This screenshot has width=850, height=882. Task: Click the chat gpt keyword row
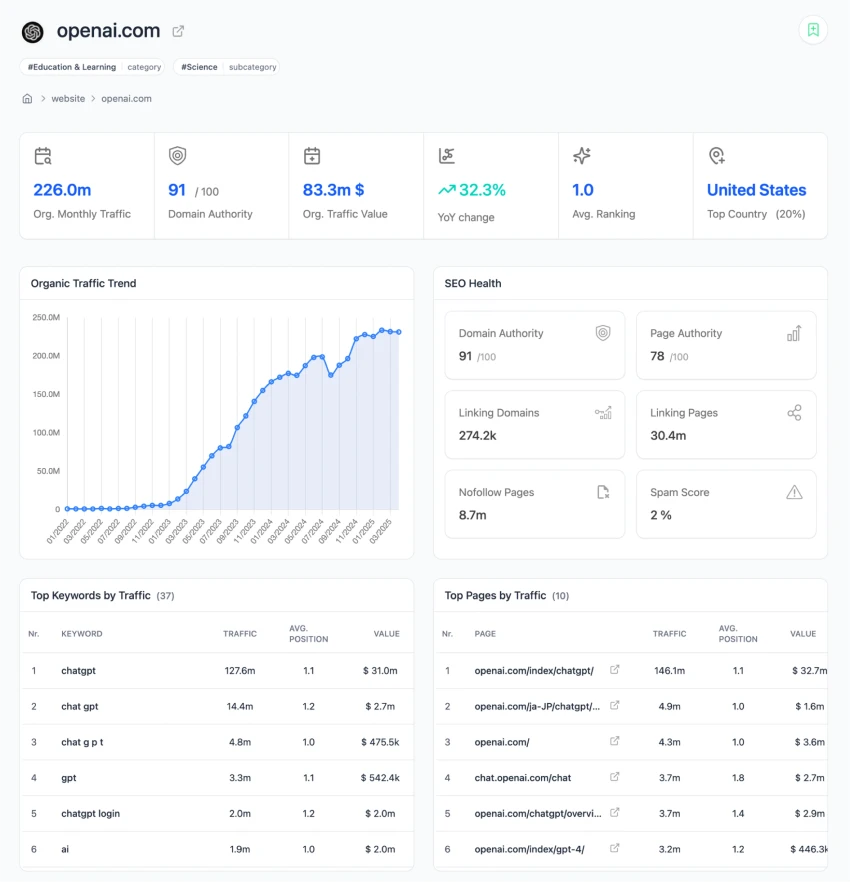[x=217, y=706]
